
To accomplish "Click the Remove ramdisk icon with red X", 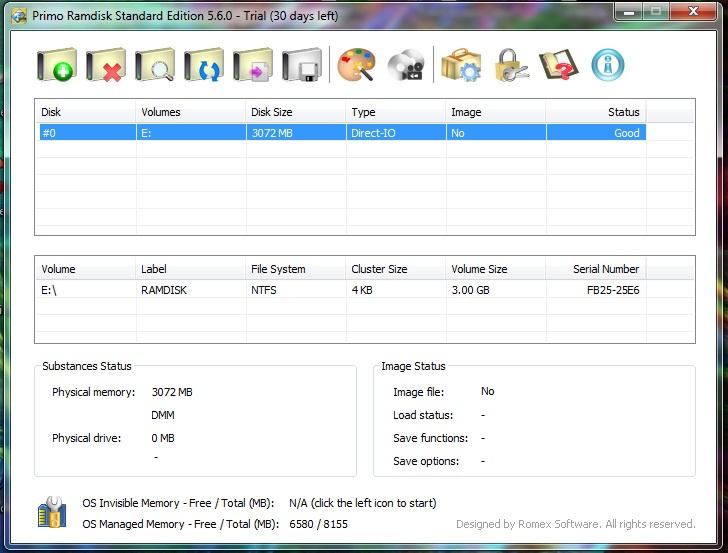I will tap(106, 65).
